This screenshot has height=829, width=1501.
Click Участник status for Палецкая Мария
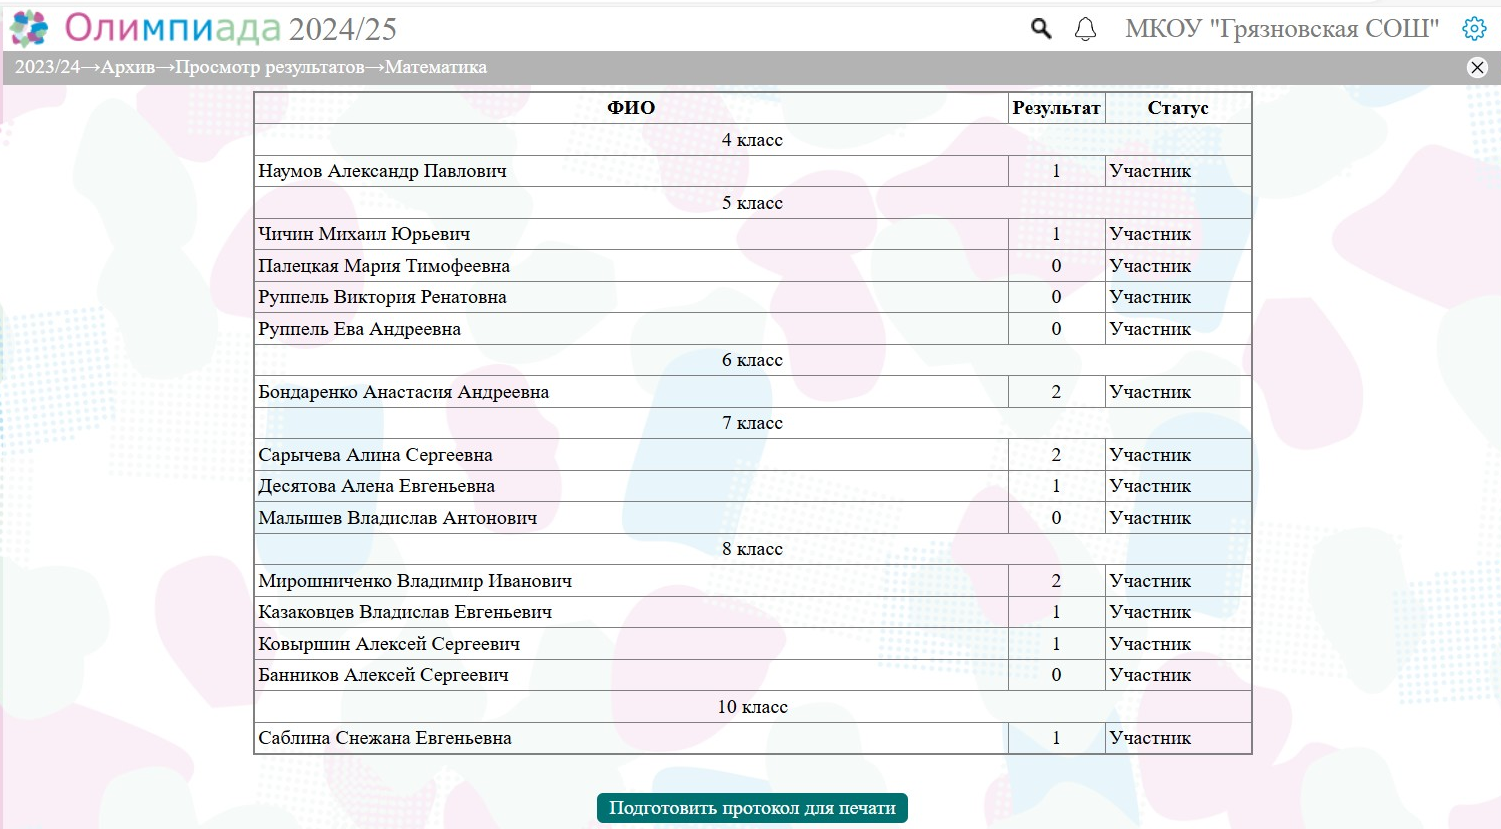pyautogui.click(x=1150, y=266)
